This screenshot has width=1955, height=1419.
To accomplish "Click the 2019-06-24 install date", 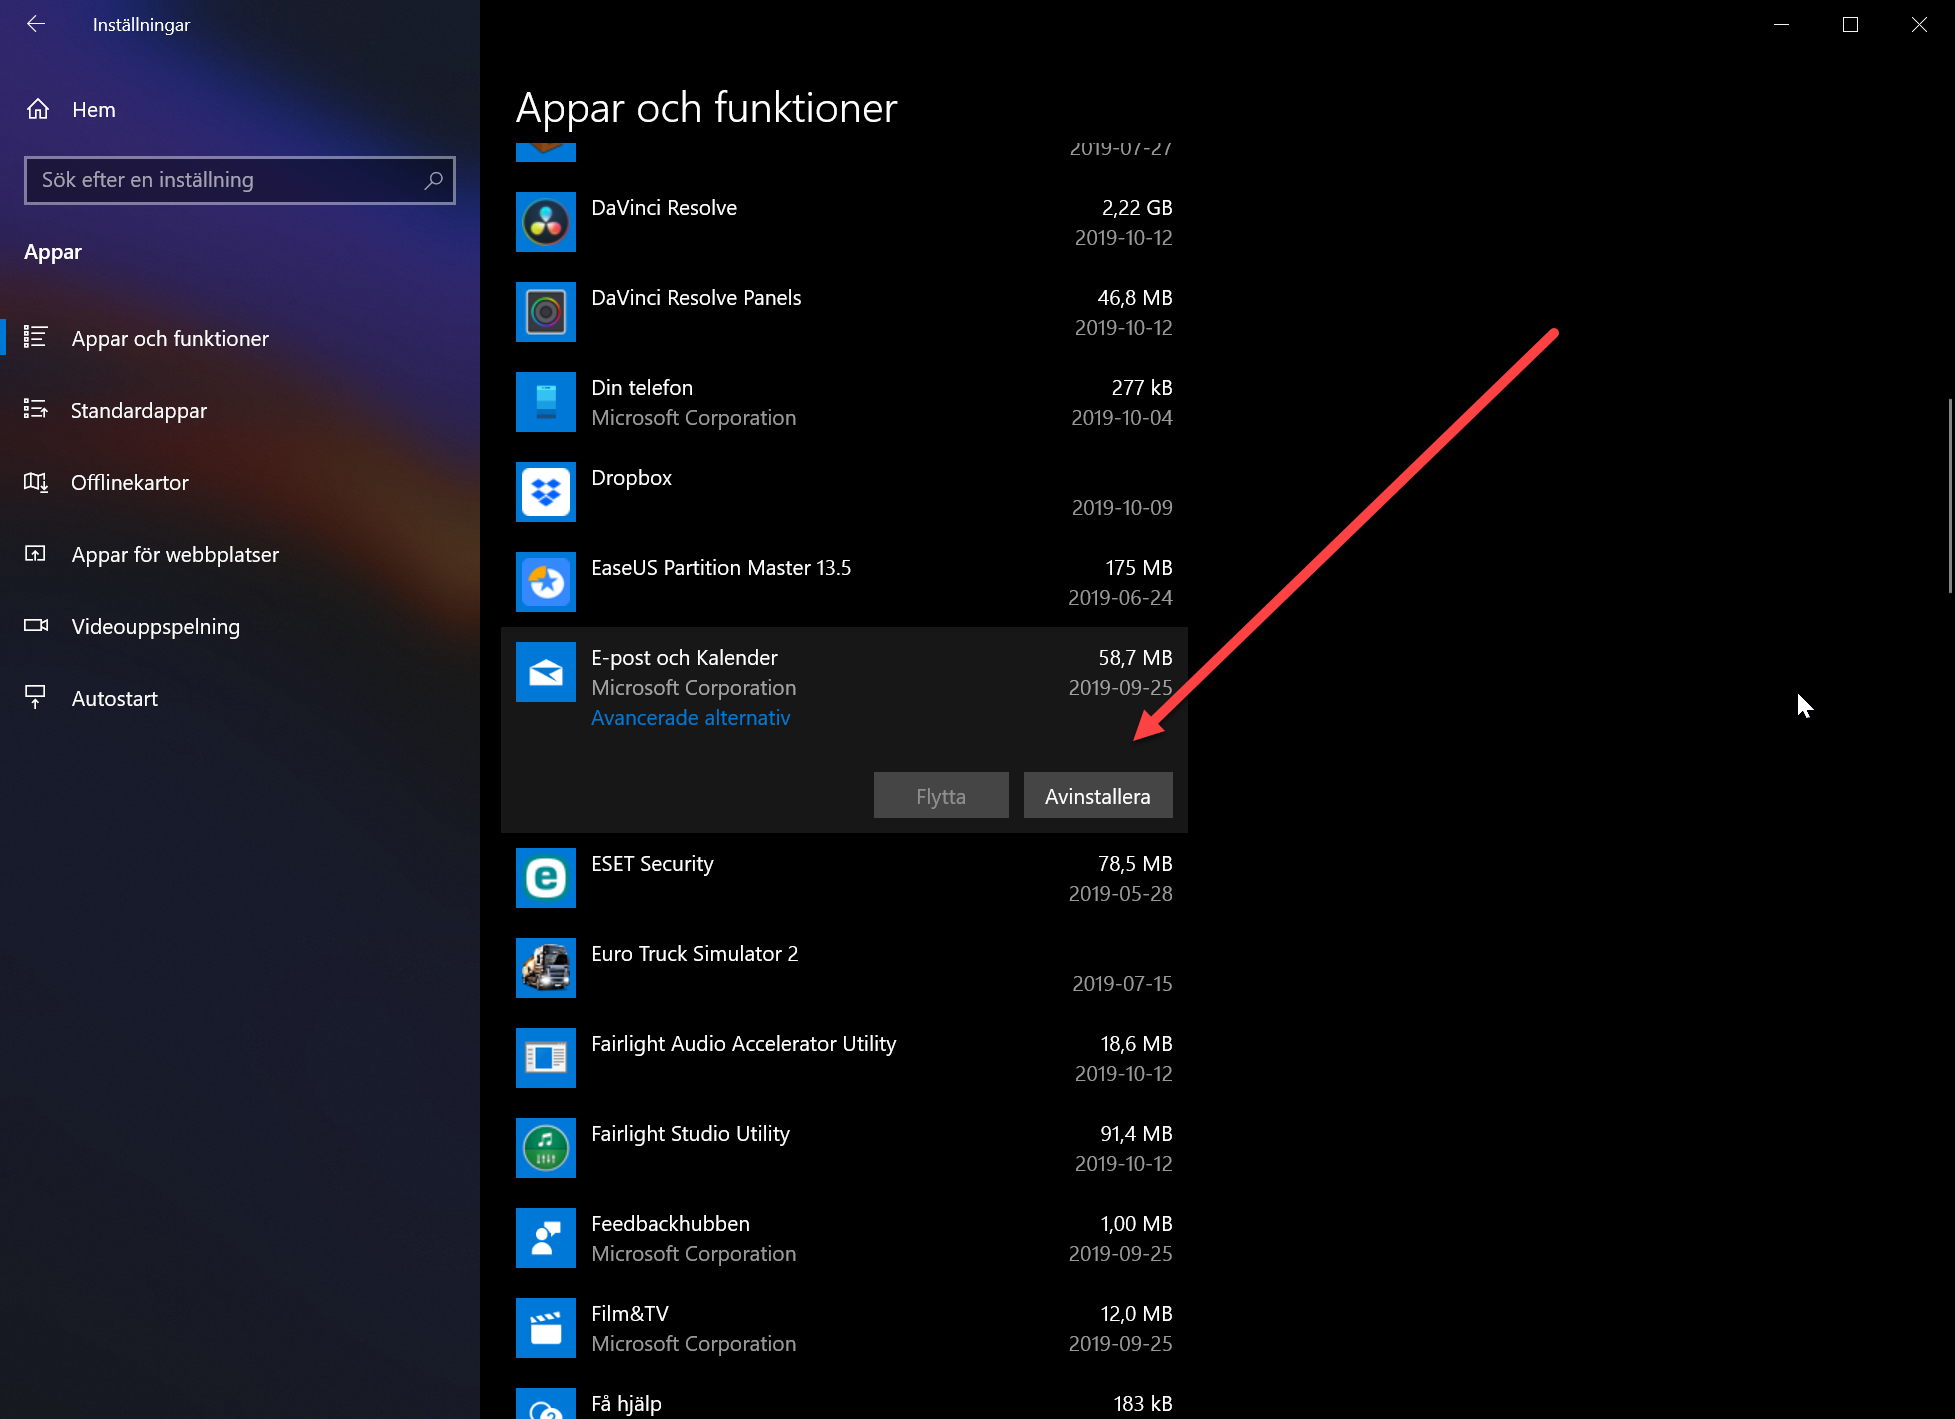I will [1120, 598].
